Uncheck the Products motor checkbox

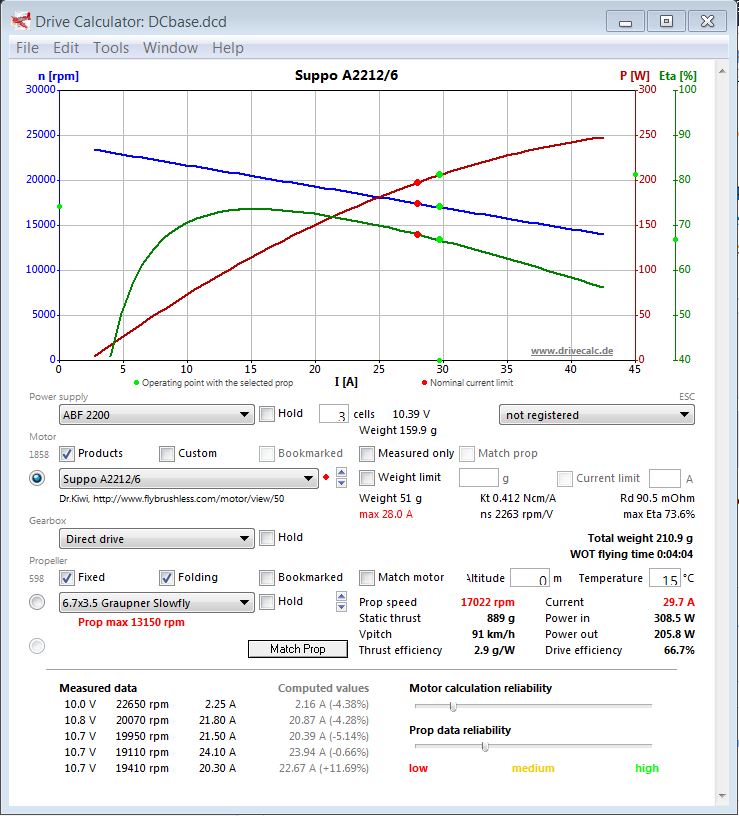[x=68, y=454]
